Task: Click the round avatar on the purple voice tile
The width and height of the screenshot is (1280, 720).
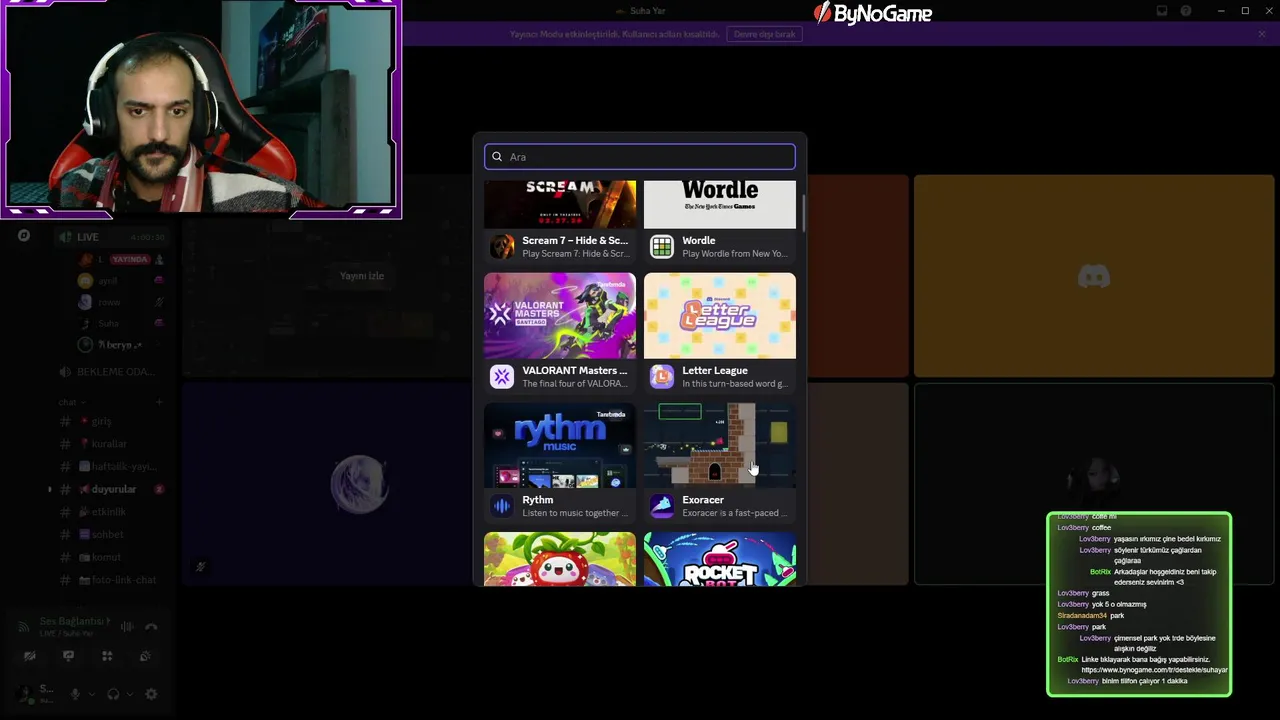Action: [x=359, y=484]
